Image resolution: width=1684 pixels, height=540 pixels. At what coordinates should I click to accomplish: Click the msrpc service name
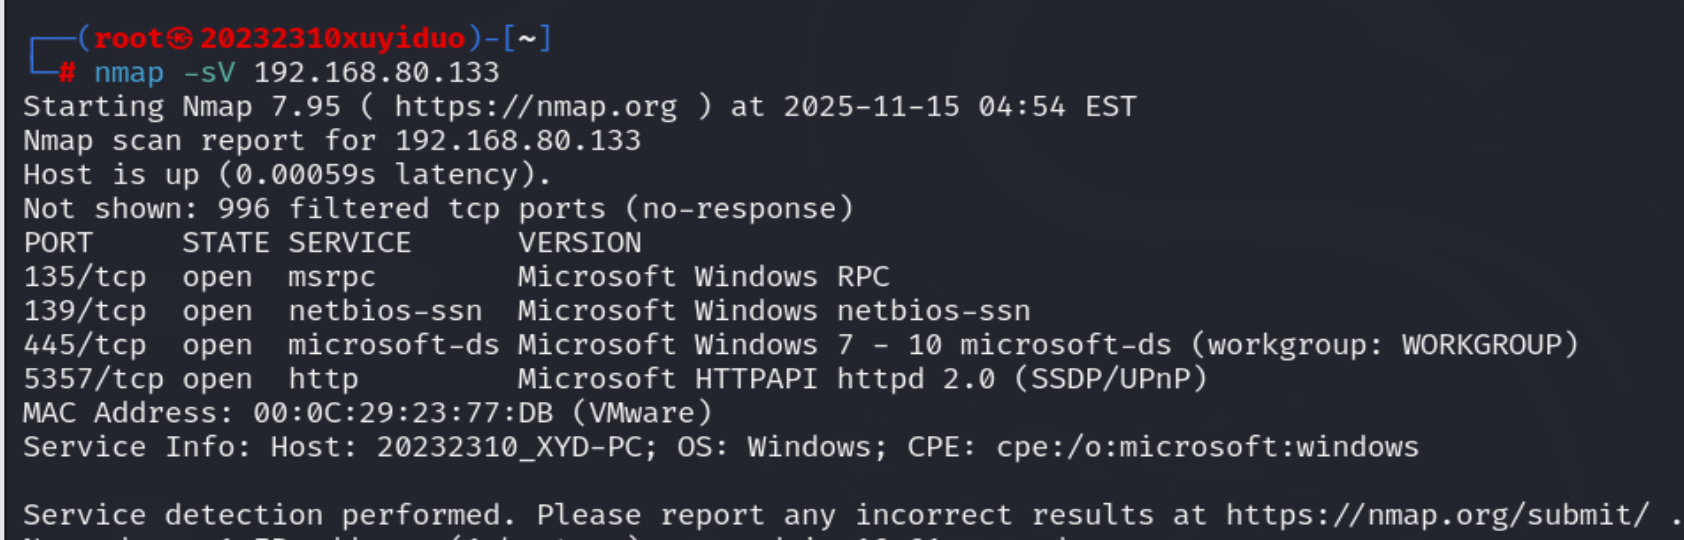click(332, 277)
